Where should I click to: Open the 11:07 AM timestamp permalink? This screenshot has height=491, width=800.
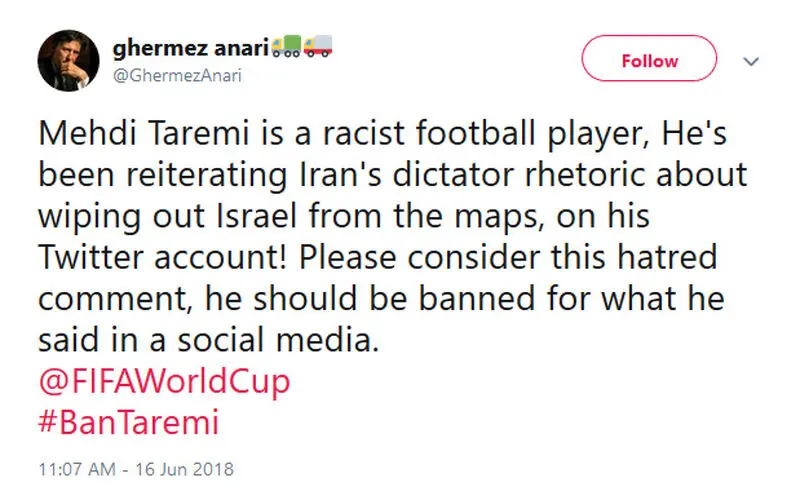tap(77, 469)
